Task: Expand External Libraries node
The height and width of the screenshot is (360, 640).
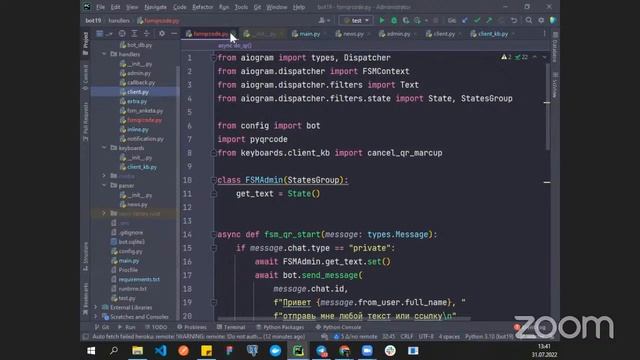Action: (96, 307)
